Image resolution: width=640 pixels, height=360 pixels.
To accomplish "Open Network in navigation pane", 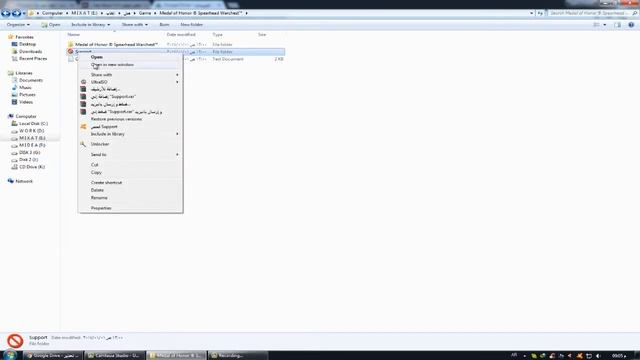I will click(24, 181).
